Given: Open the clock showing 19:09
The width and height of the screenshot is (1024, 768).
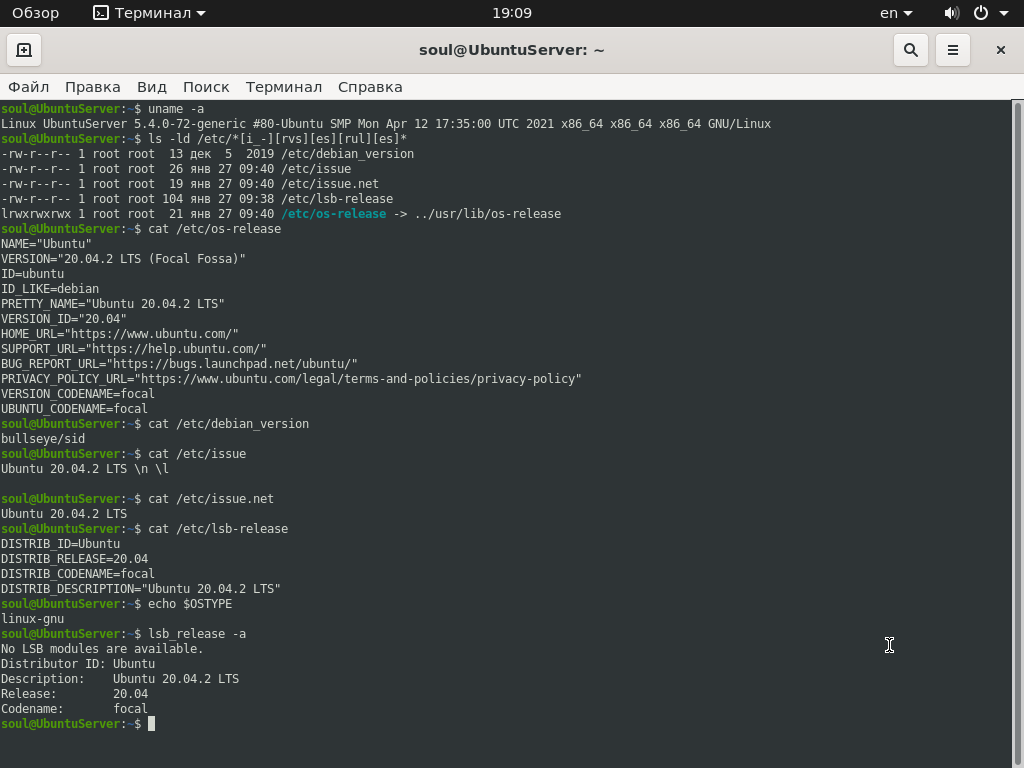Looking at the screenshot, I should [x=512, y=13].
